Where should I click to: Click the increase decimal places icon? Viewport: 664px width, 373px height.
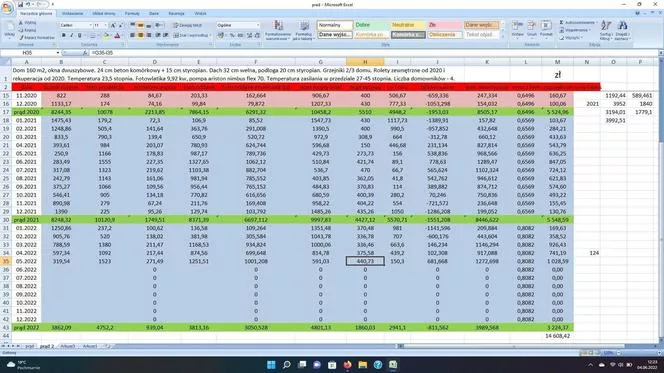(249, 35)
